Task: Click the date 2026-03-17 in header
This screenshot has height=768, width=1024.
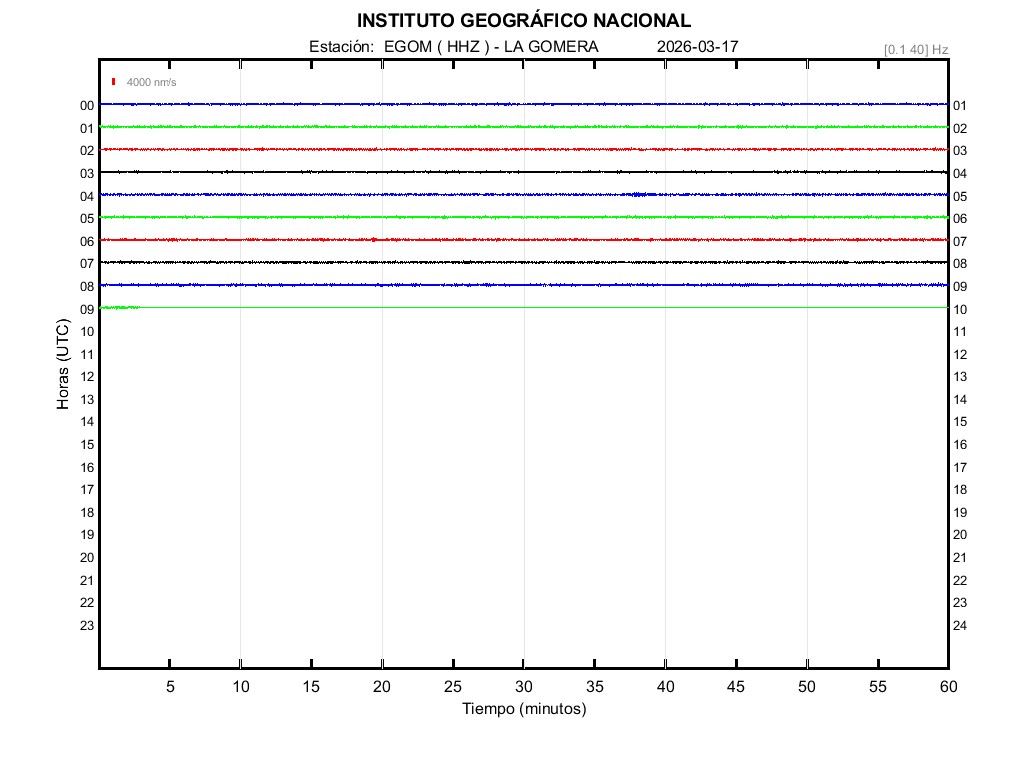Action: (x=698, y=47)
